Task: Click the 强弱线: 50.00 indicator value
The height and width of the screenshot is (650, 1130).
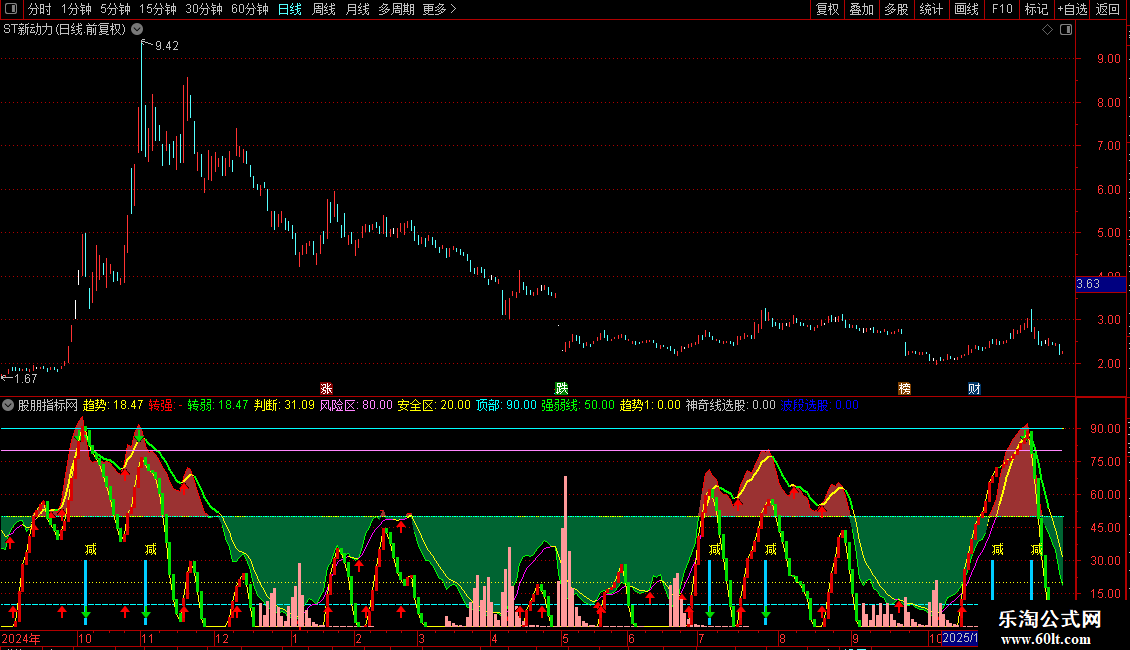Action: click(578, 405)
